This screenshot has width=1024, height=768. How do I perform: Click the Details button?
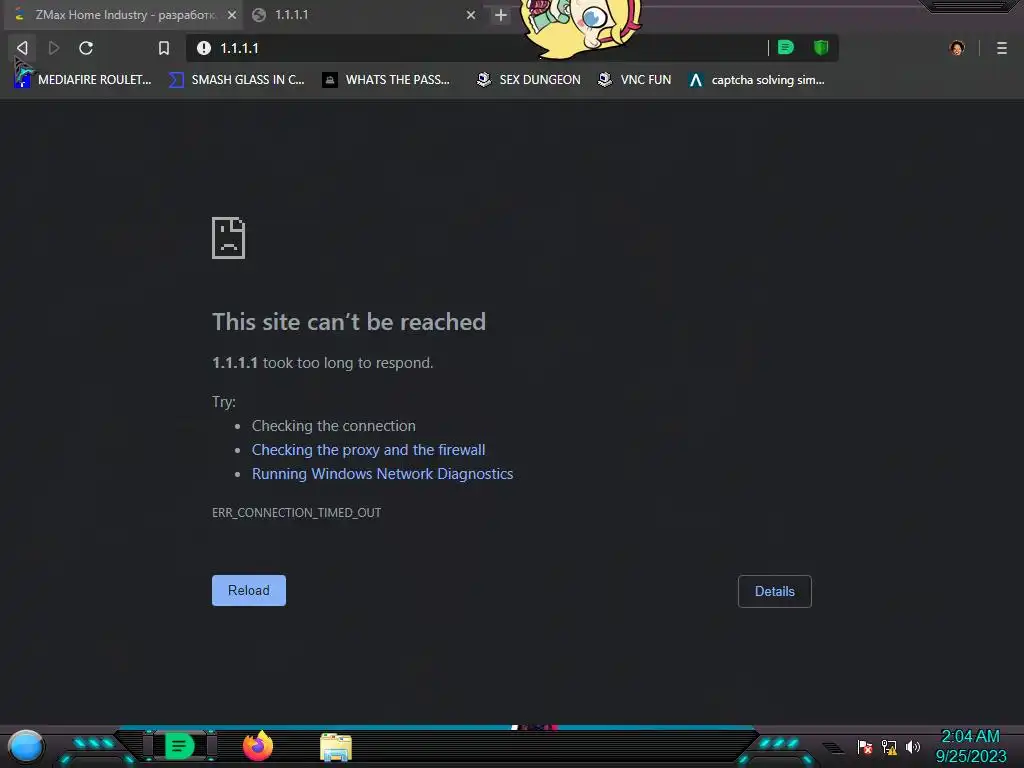(x=775, y=591)
